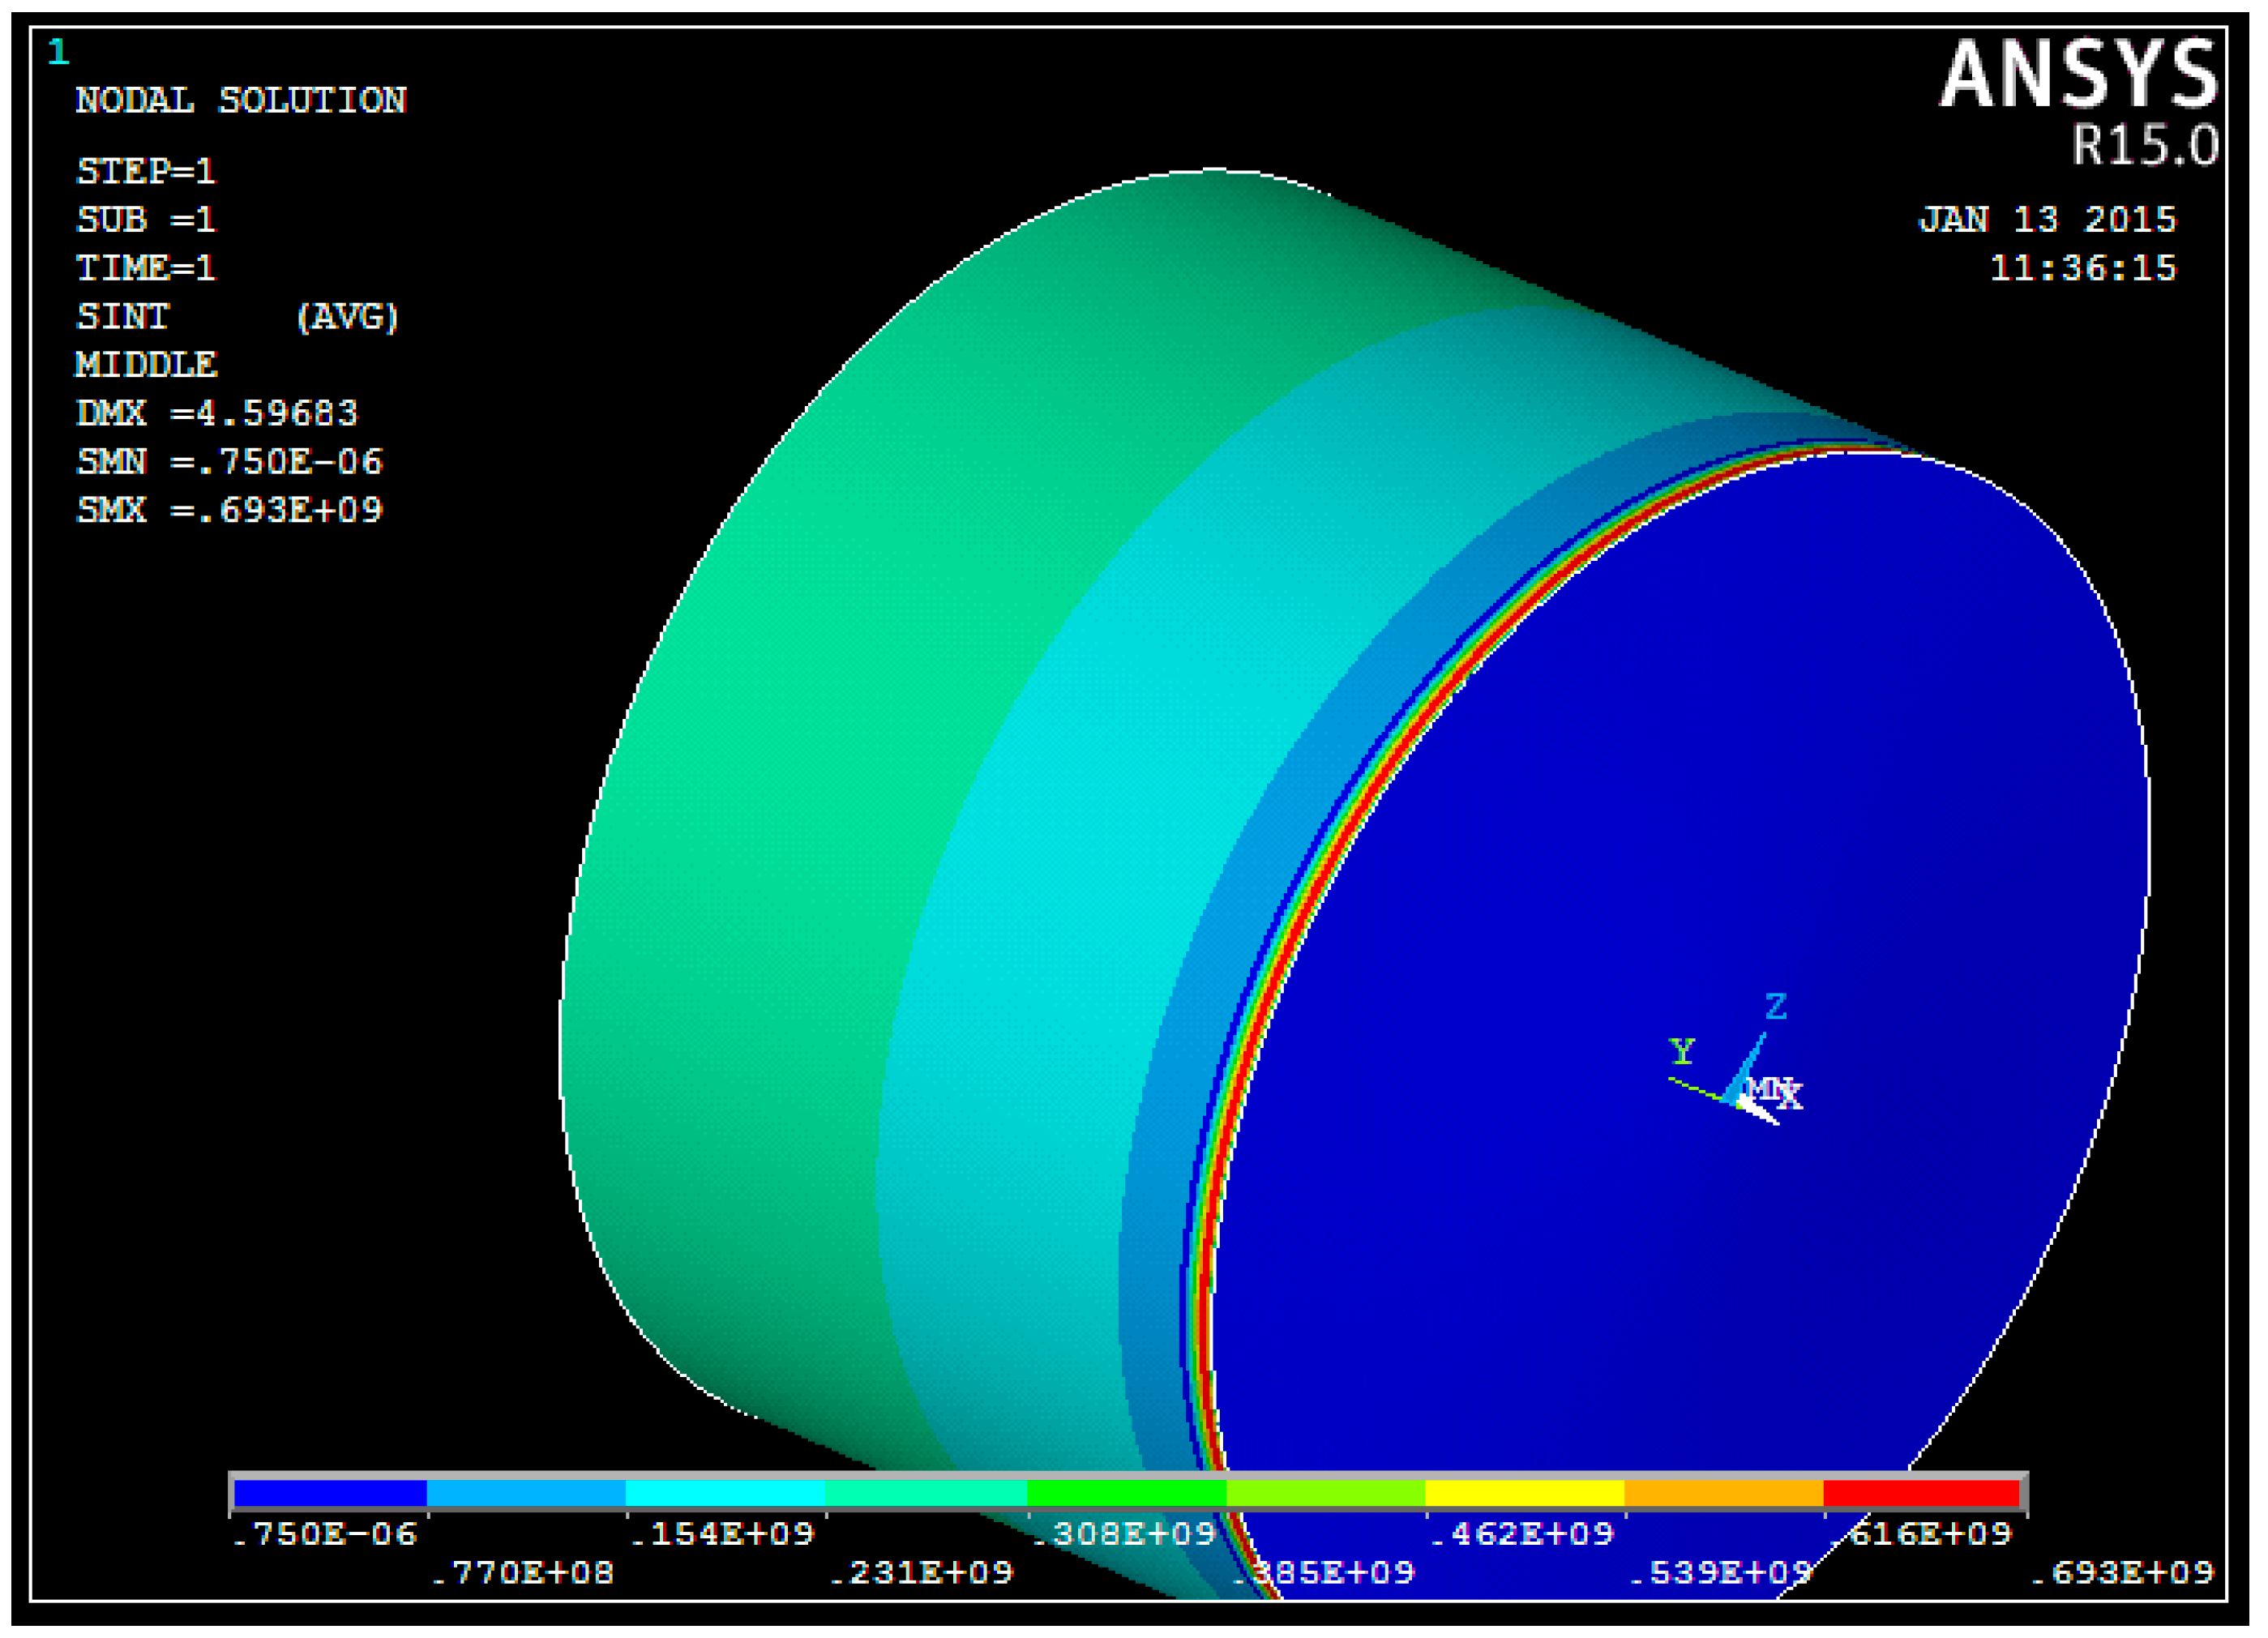
Task: Click the Z axis label of the triad
Action: coord(1775,1006)
